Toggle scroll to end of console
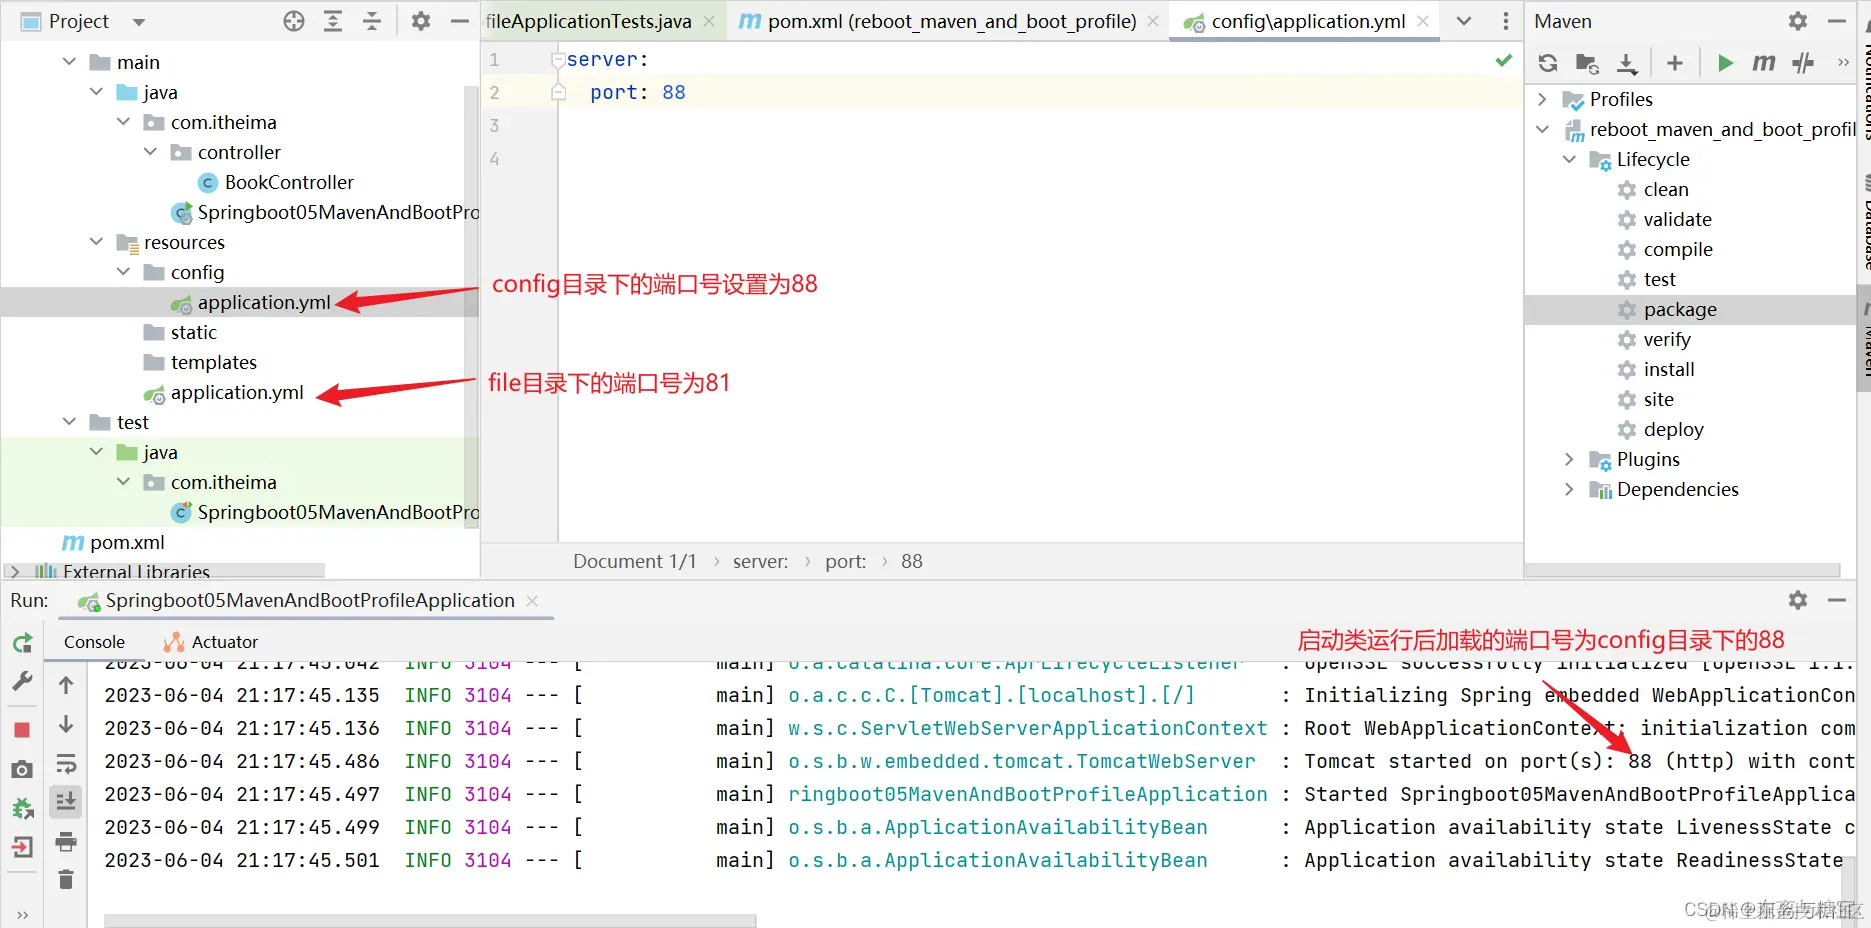 [66, 801]
